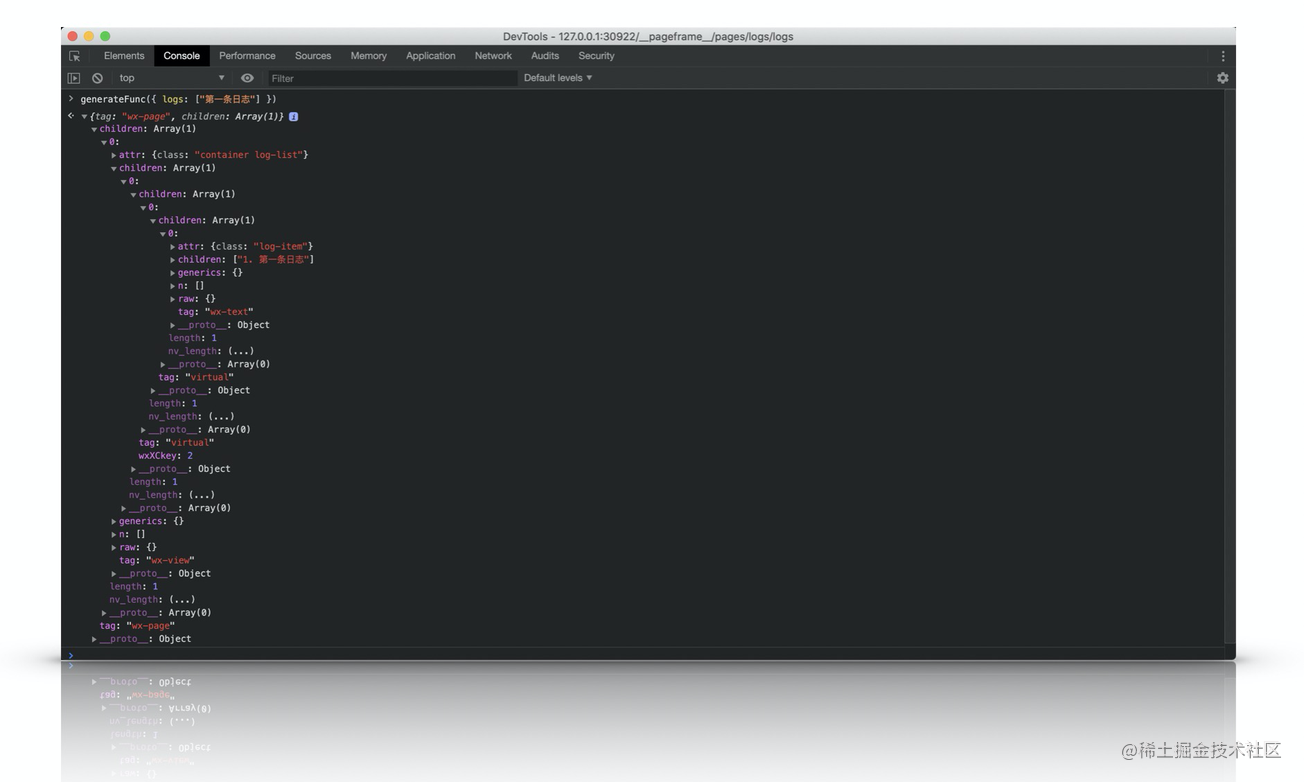This screenshot has width=1304, height=782.
Task: Open the Application tab
Action: point(430,56)
